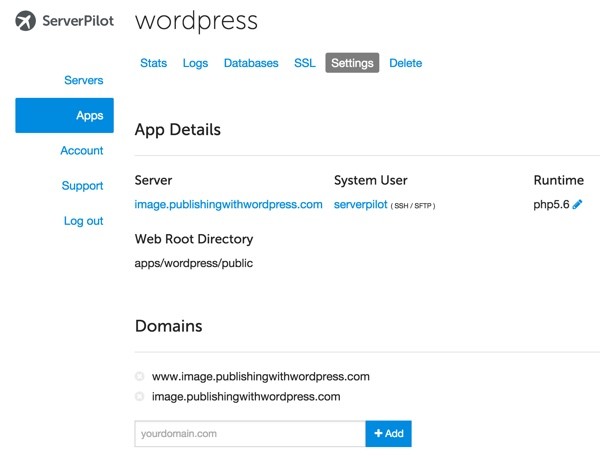This screenshot has width=600, height=456.
Task: Click the ServerPilot airplane logo icon
Action: [x=25, y=21]
